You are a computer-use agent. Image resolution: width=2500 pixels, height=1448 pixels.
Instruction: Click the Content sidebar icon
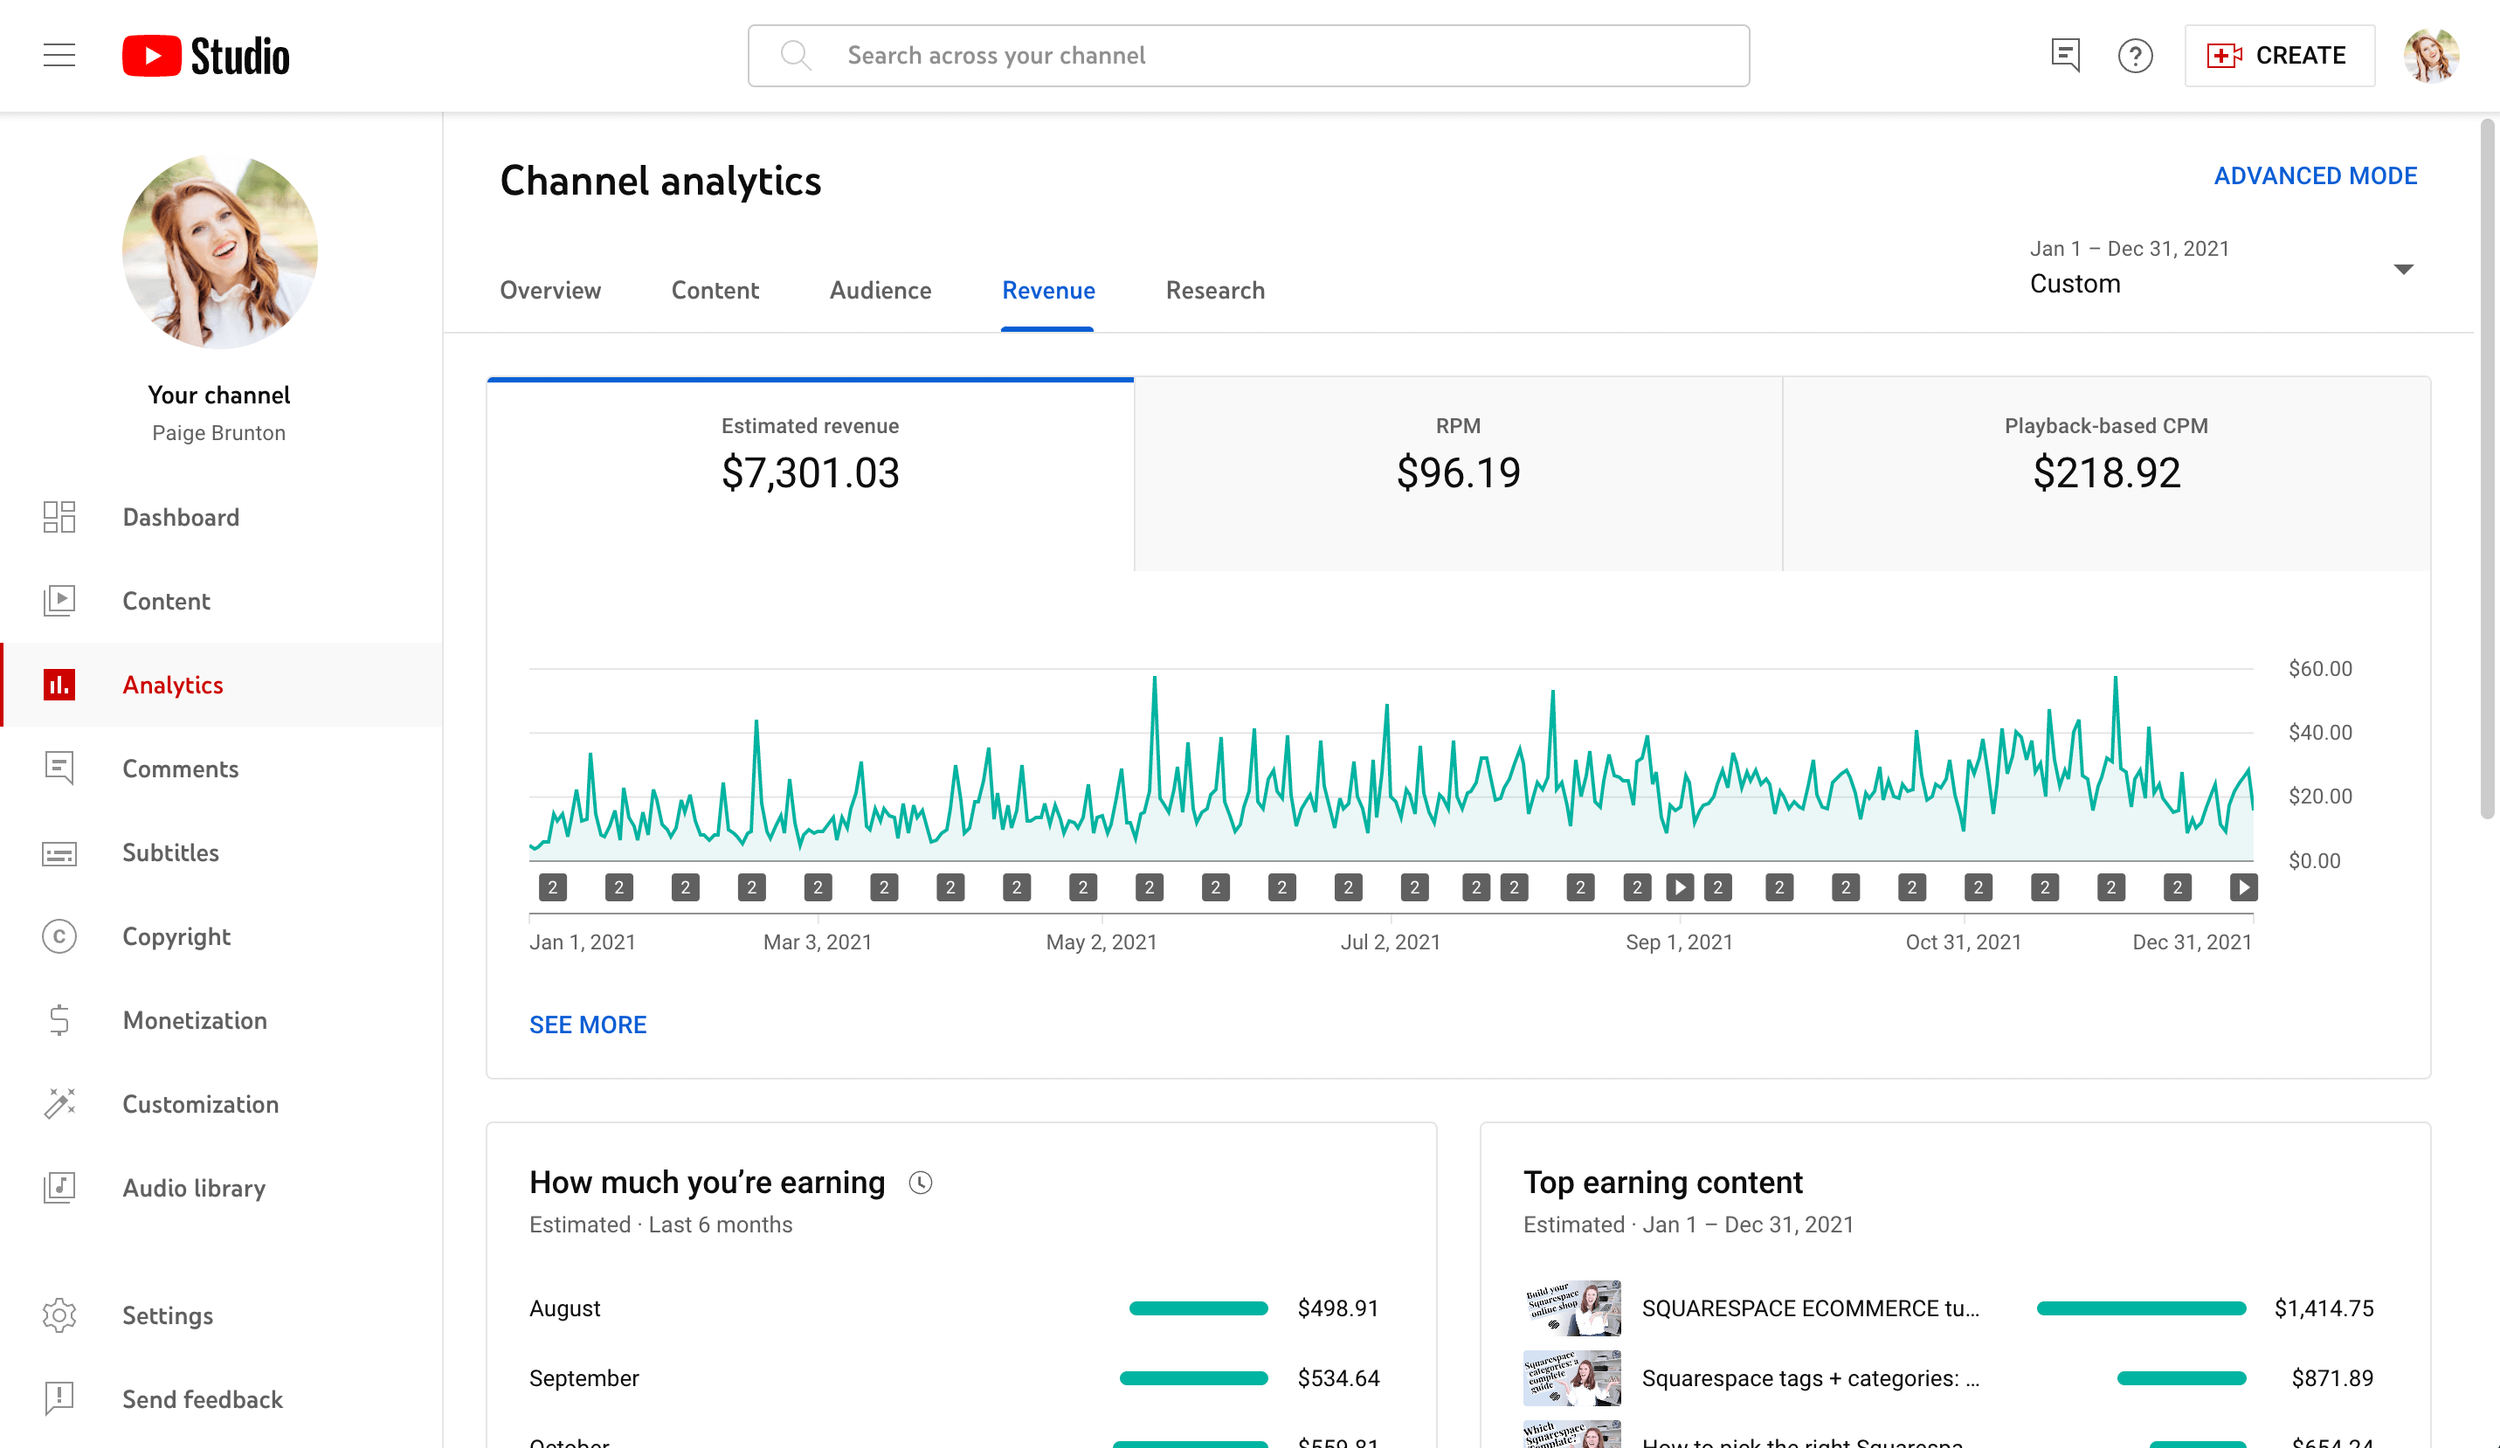coord(59,600)
